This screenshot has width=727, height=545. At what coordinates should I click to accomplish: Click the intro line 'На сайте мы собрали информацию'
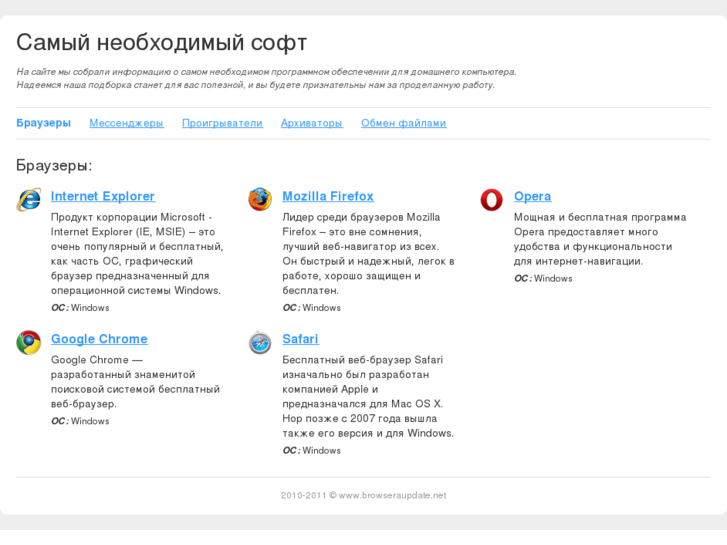(267, 72)
